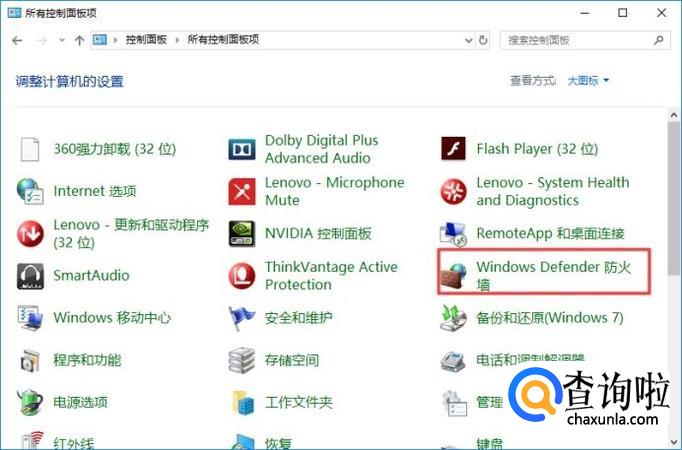The image size is (682, 450).
Task: Open the 大图标 view mode dropdown
Action: (x=588, y=80)
